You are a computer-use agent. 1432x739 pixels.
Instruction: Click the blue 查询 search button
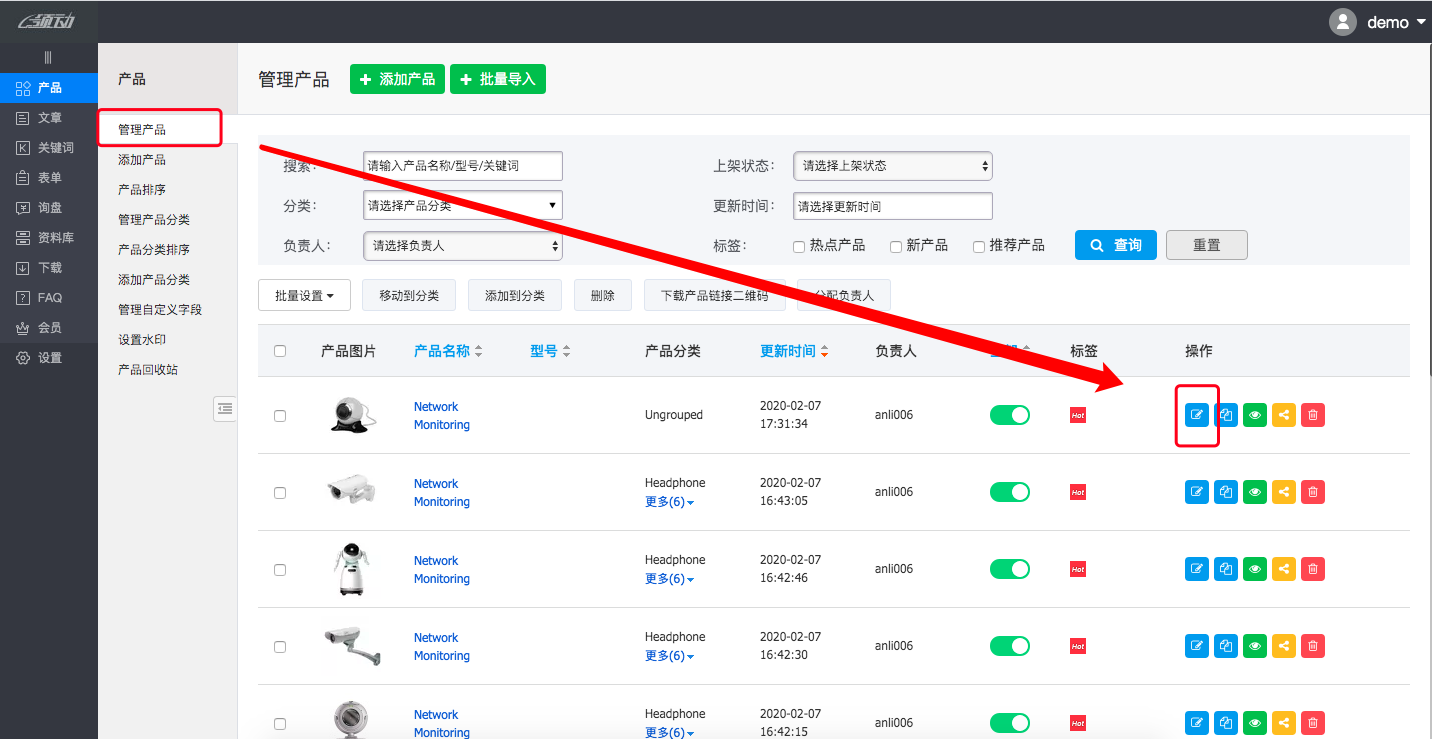[x=1116, y=245]
